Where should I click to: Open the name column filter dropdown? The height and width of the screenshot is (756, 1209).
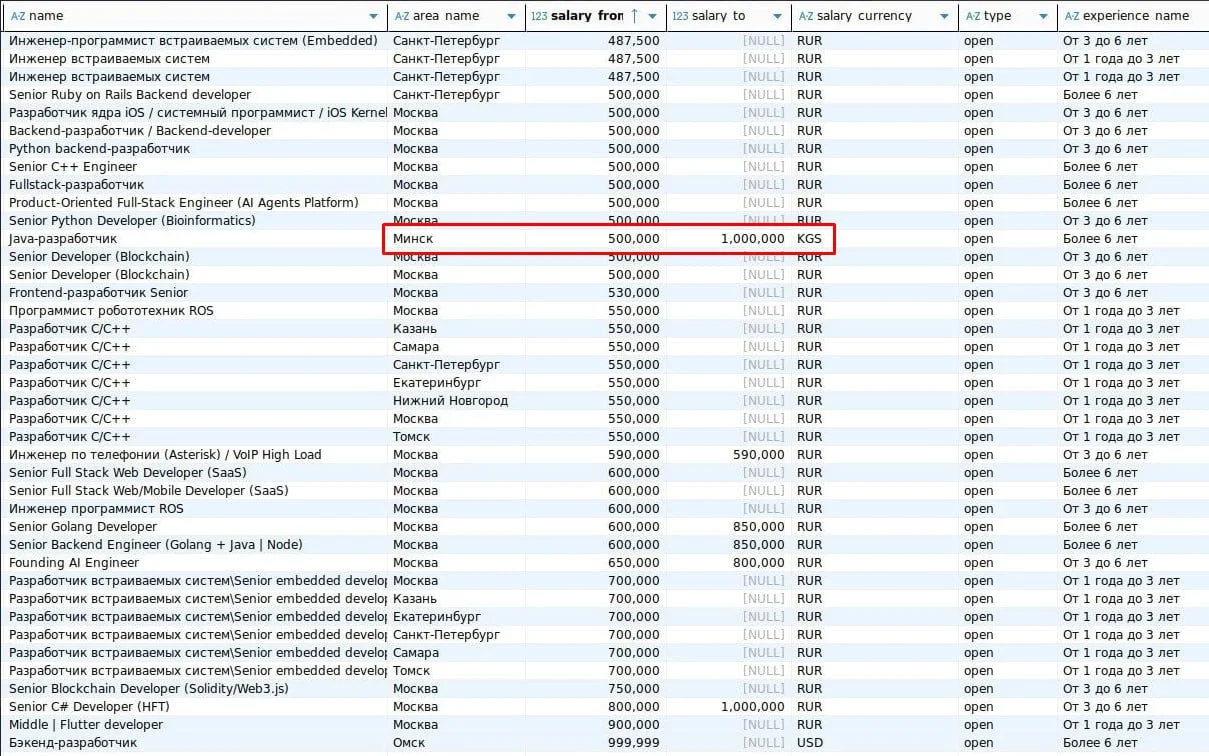374,16
